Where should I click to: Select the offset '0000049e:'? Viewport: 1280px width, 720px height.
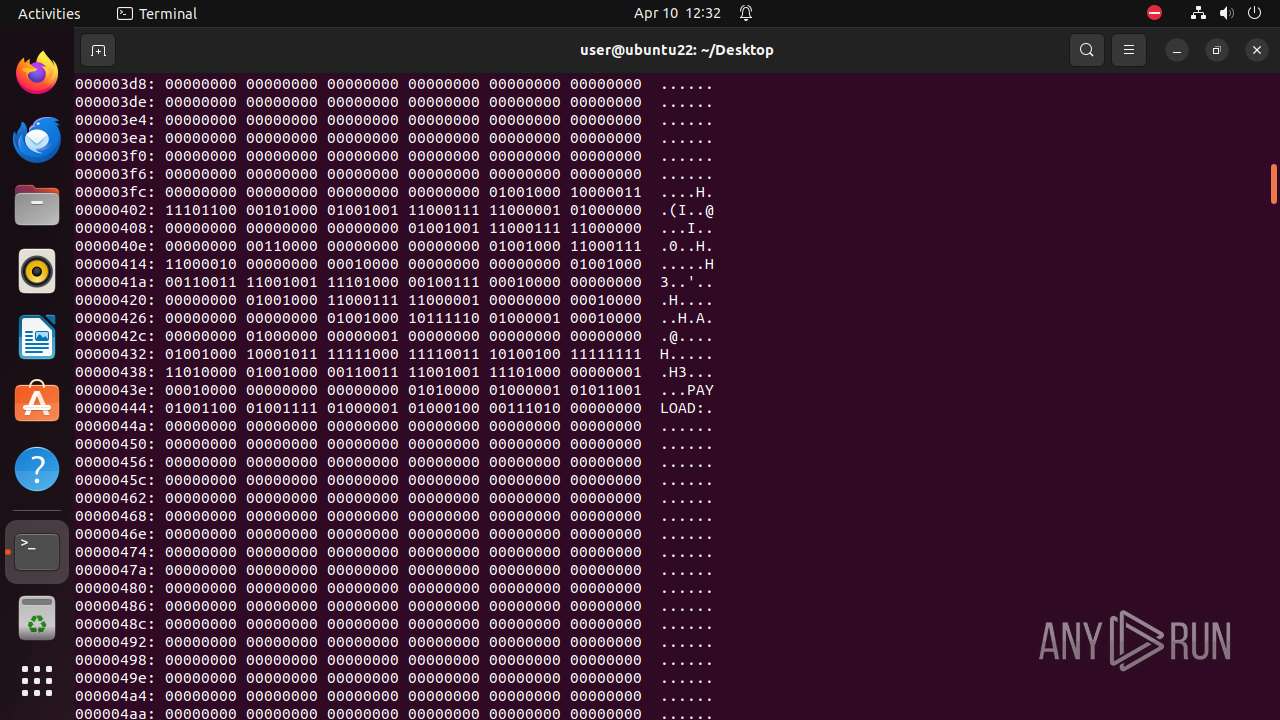pos(115,678)
